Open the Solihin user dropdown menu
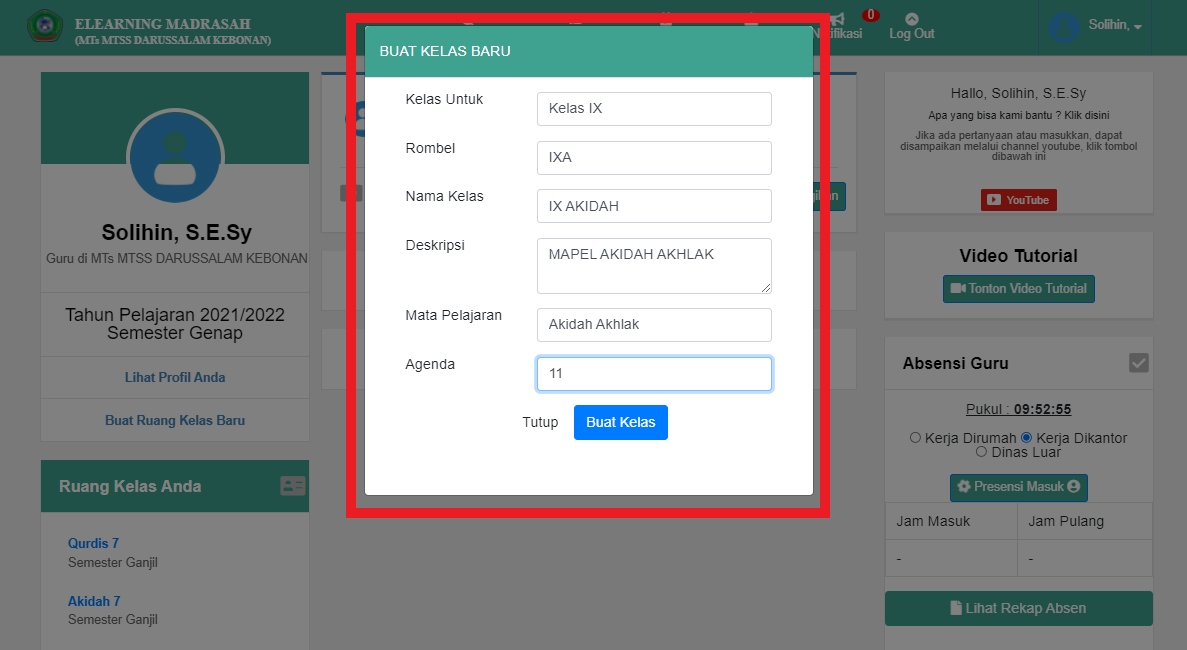The image size is (1187, 650). [x=1097, y=26]
